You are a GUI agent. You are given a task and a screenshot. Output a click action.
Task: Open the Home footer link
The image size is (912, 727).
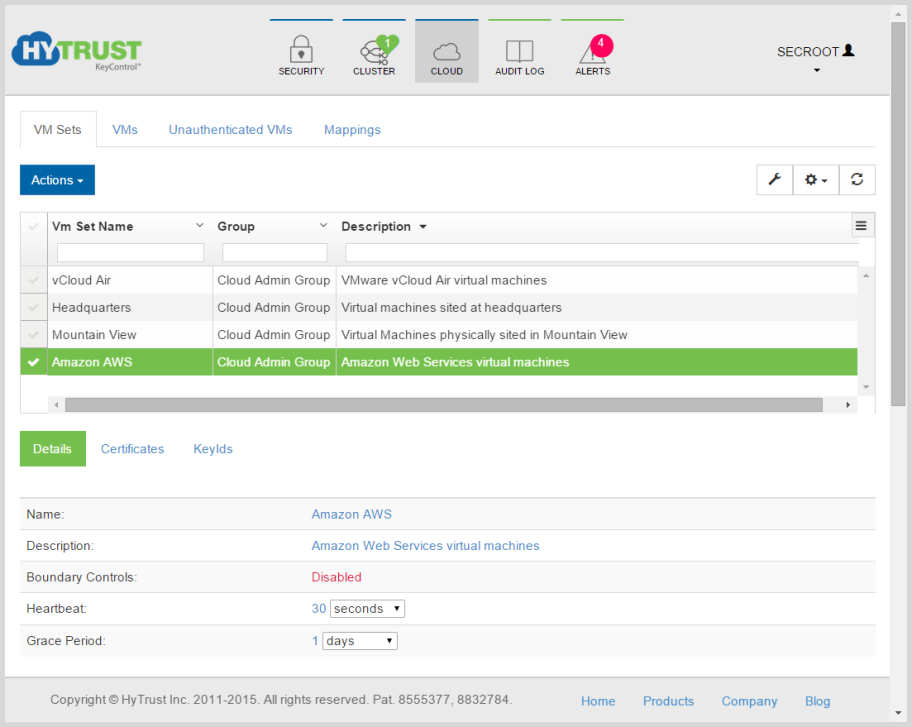tap(598, 701)
